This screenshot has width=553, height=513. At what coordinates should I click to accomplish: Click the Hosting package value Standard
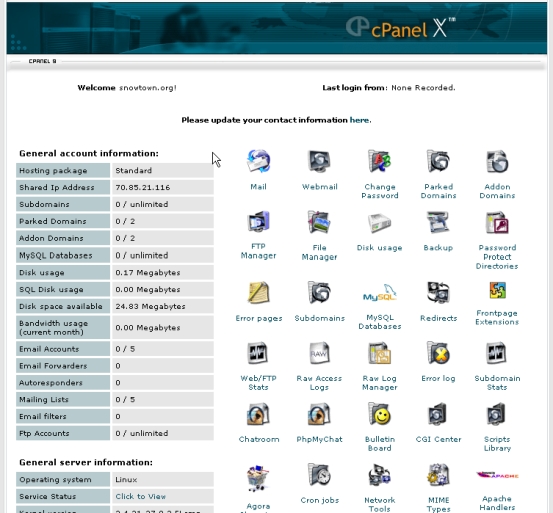(x=134, y=171)
